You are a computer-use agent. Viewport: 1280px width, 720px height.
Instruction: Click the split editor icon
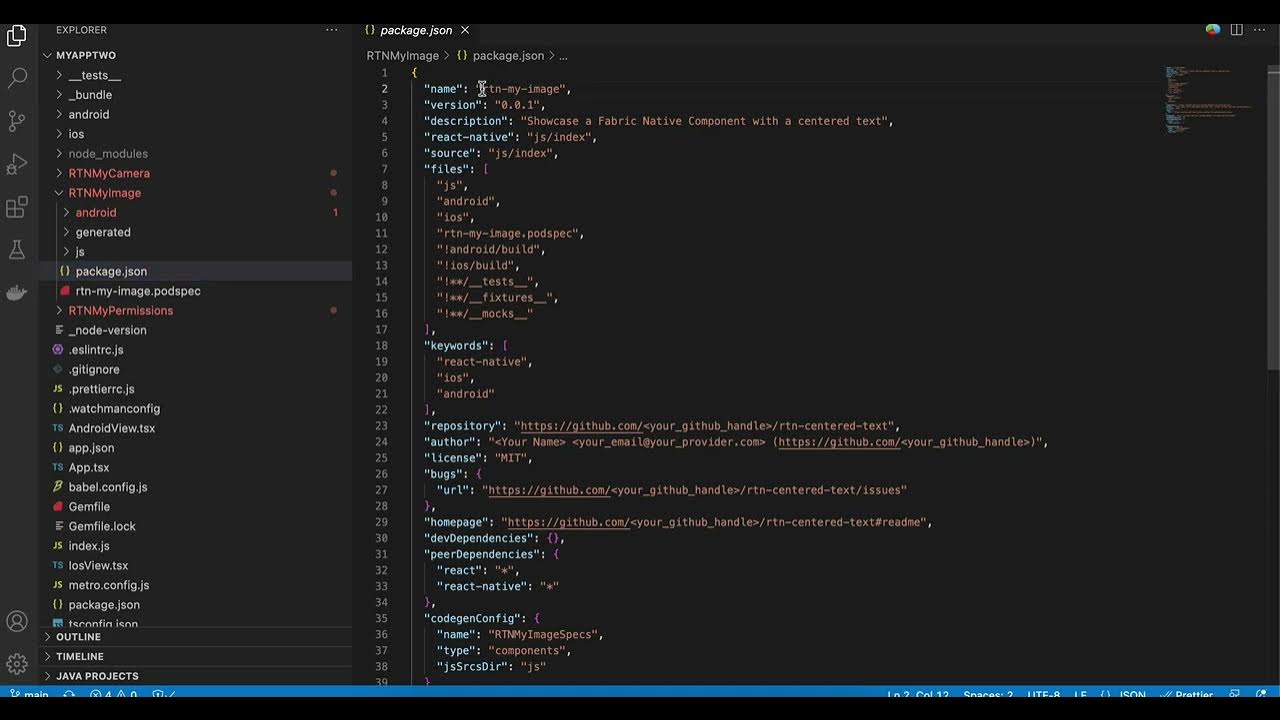1237,30
